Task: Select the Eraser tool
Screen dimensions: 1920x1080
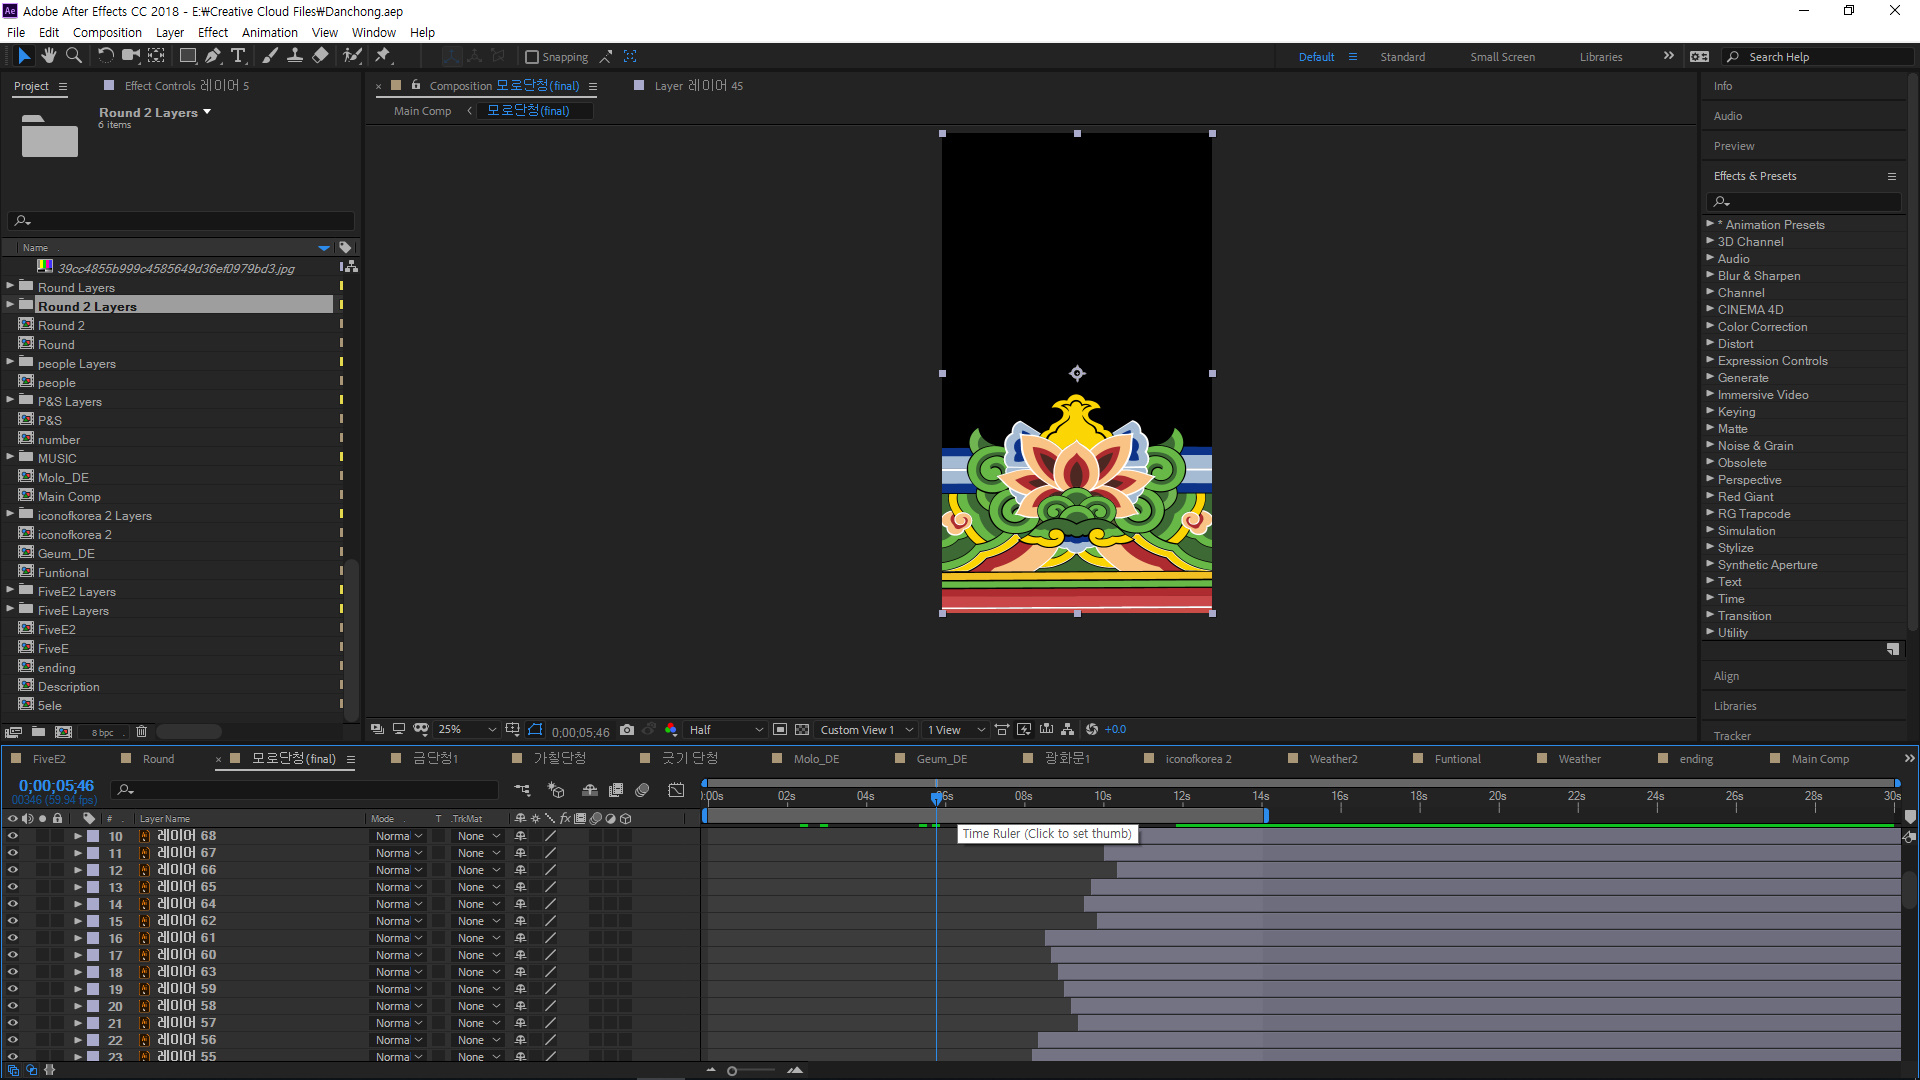Action: pyautogui.click(x=320, y=56)
